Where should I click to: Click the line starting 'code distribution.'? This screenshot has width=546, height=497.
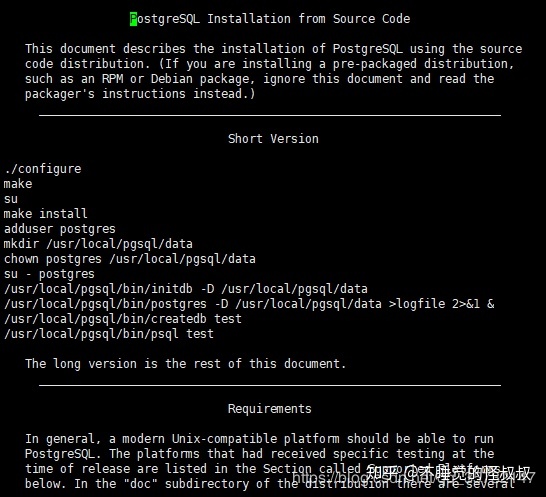click(x=270, y=64)
